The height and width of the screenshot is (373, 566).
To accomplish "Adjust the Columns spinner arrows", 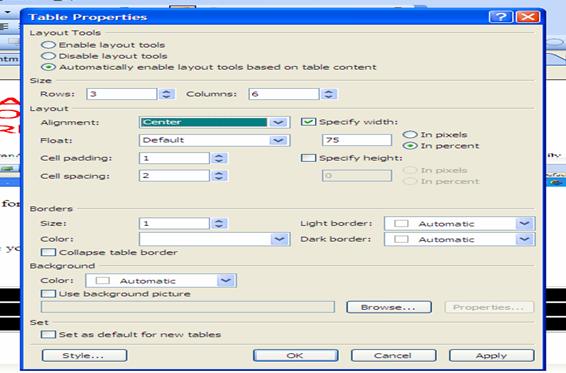I will point(328,94).
